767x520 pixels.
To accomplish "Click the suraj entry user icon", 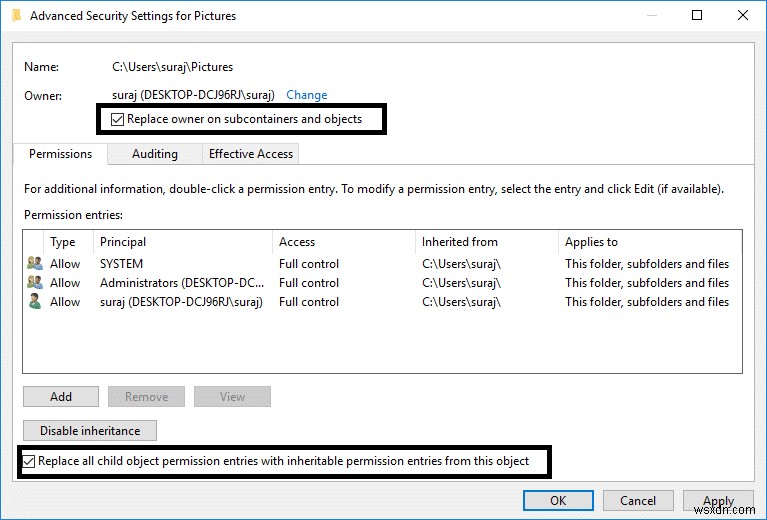I will click(34, 302).
